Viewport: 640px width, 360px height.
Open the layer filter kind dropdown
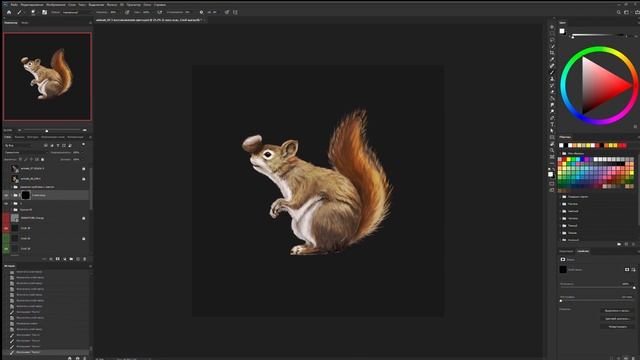tap(18, 145)
